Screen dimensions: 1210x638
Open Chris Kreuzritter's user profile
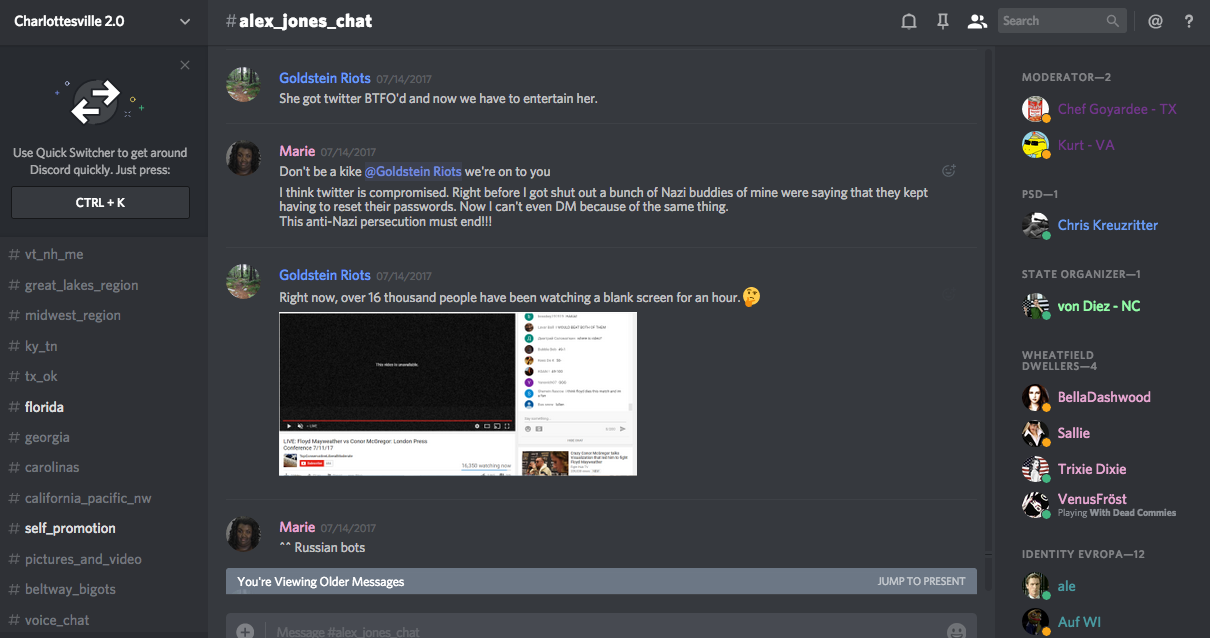pyautogui.click(x=1107, y=225)
